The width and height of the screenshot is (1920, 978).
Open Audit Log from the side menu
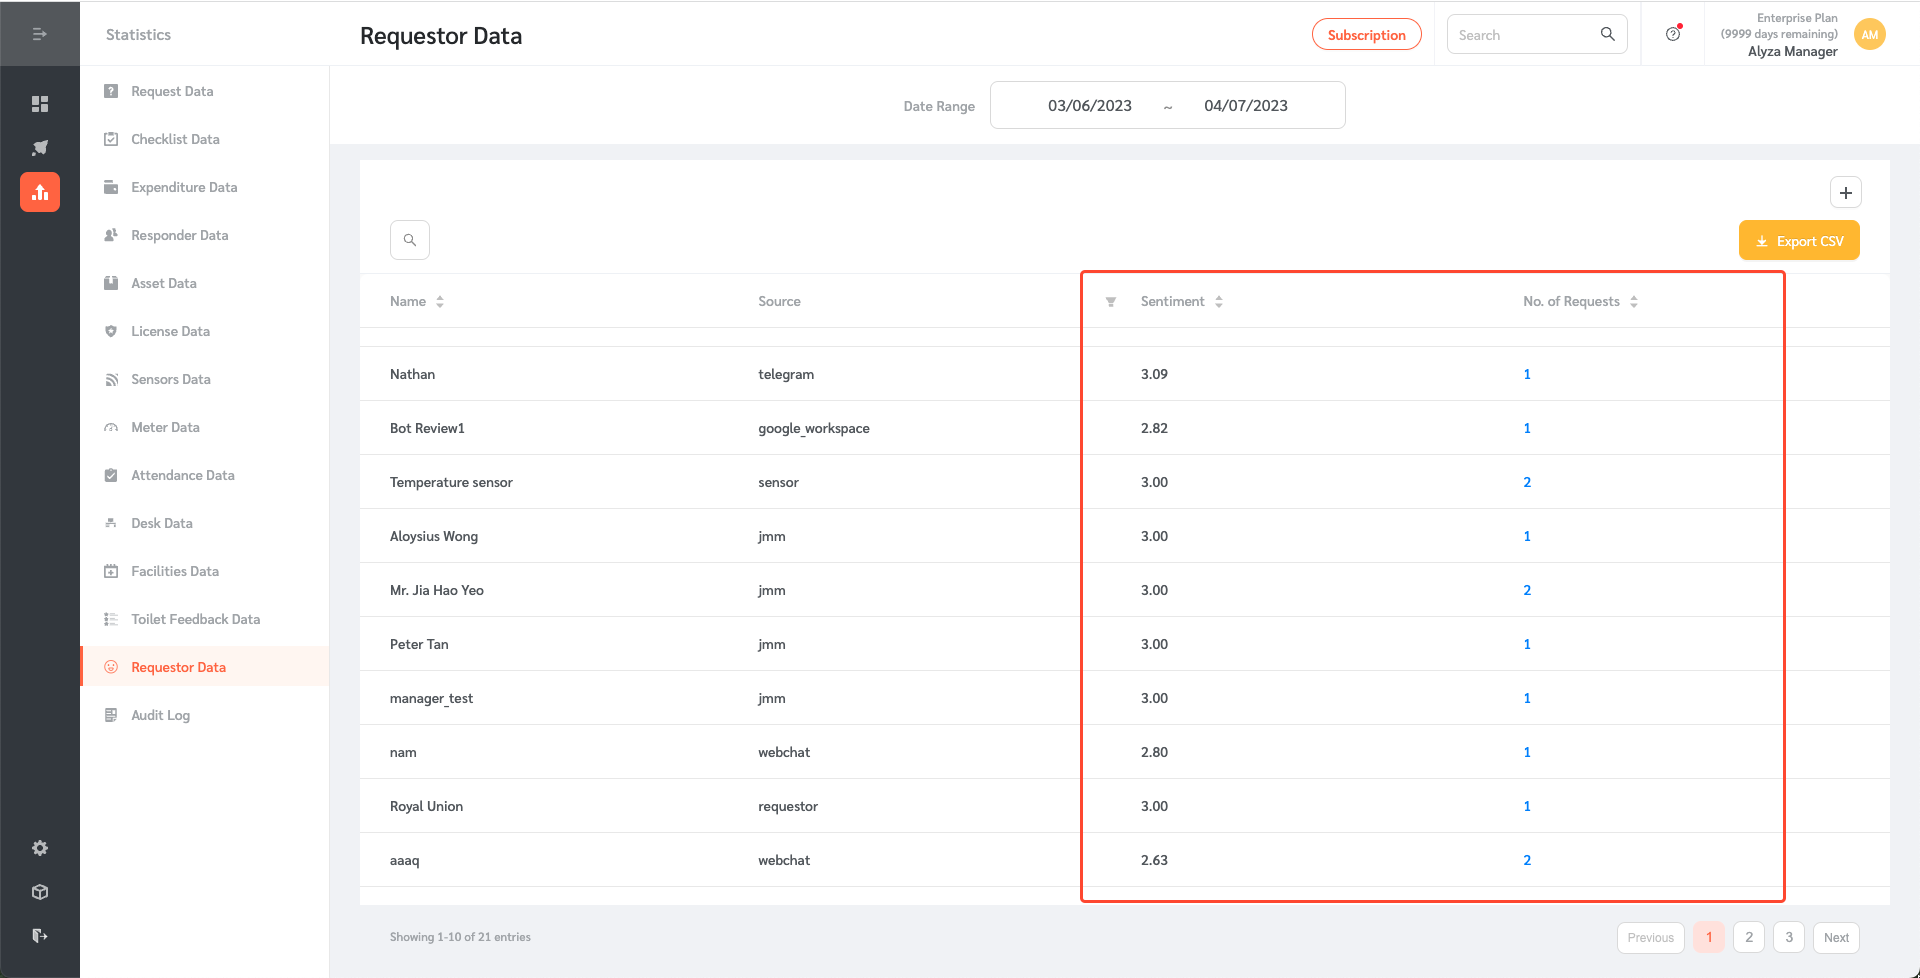click(x=160, y=714)
